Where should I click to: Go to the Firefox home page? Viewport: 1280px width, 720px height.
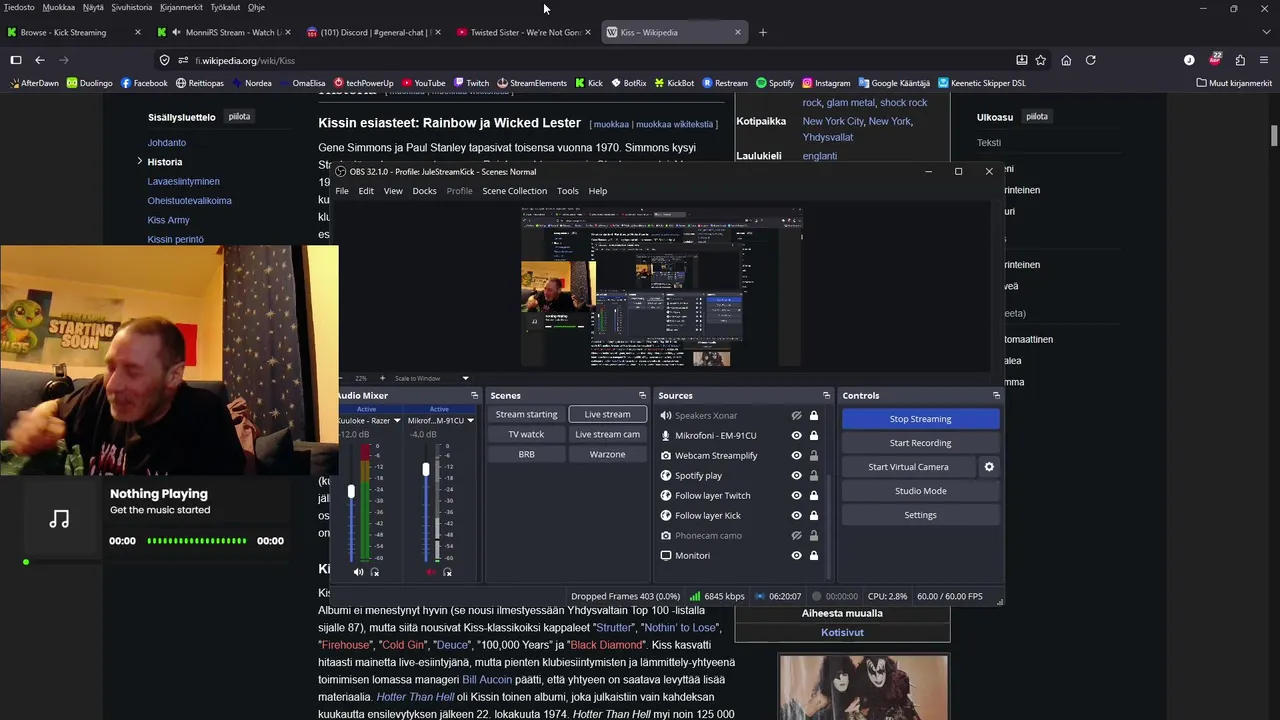1066,60
